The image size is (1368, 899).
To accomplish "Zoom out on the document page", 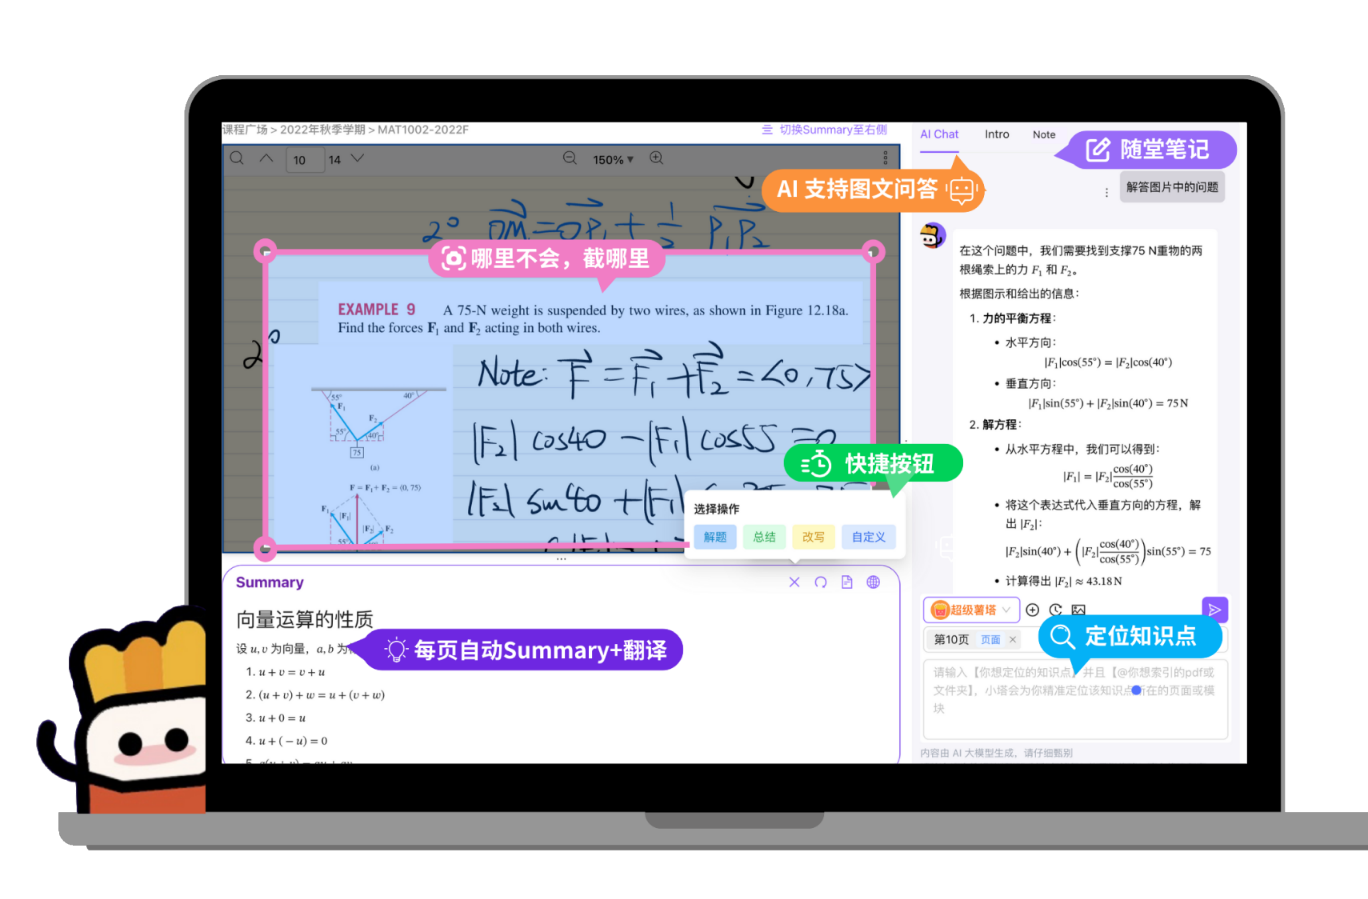I will coord(568,156).
